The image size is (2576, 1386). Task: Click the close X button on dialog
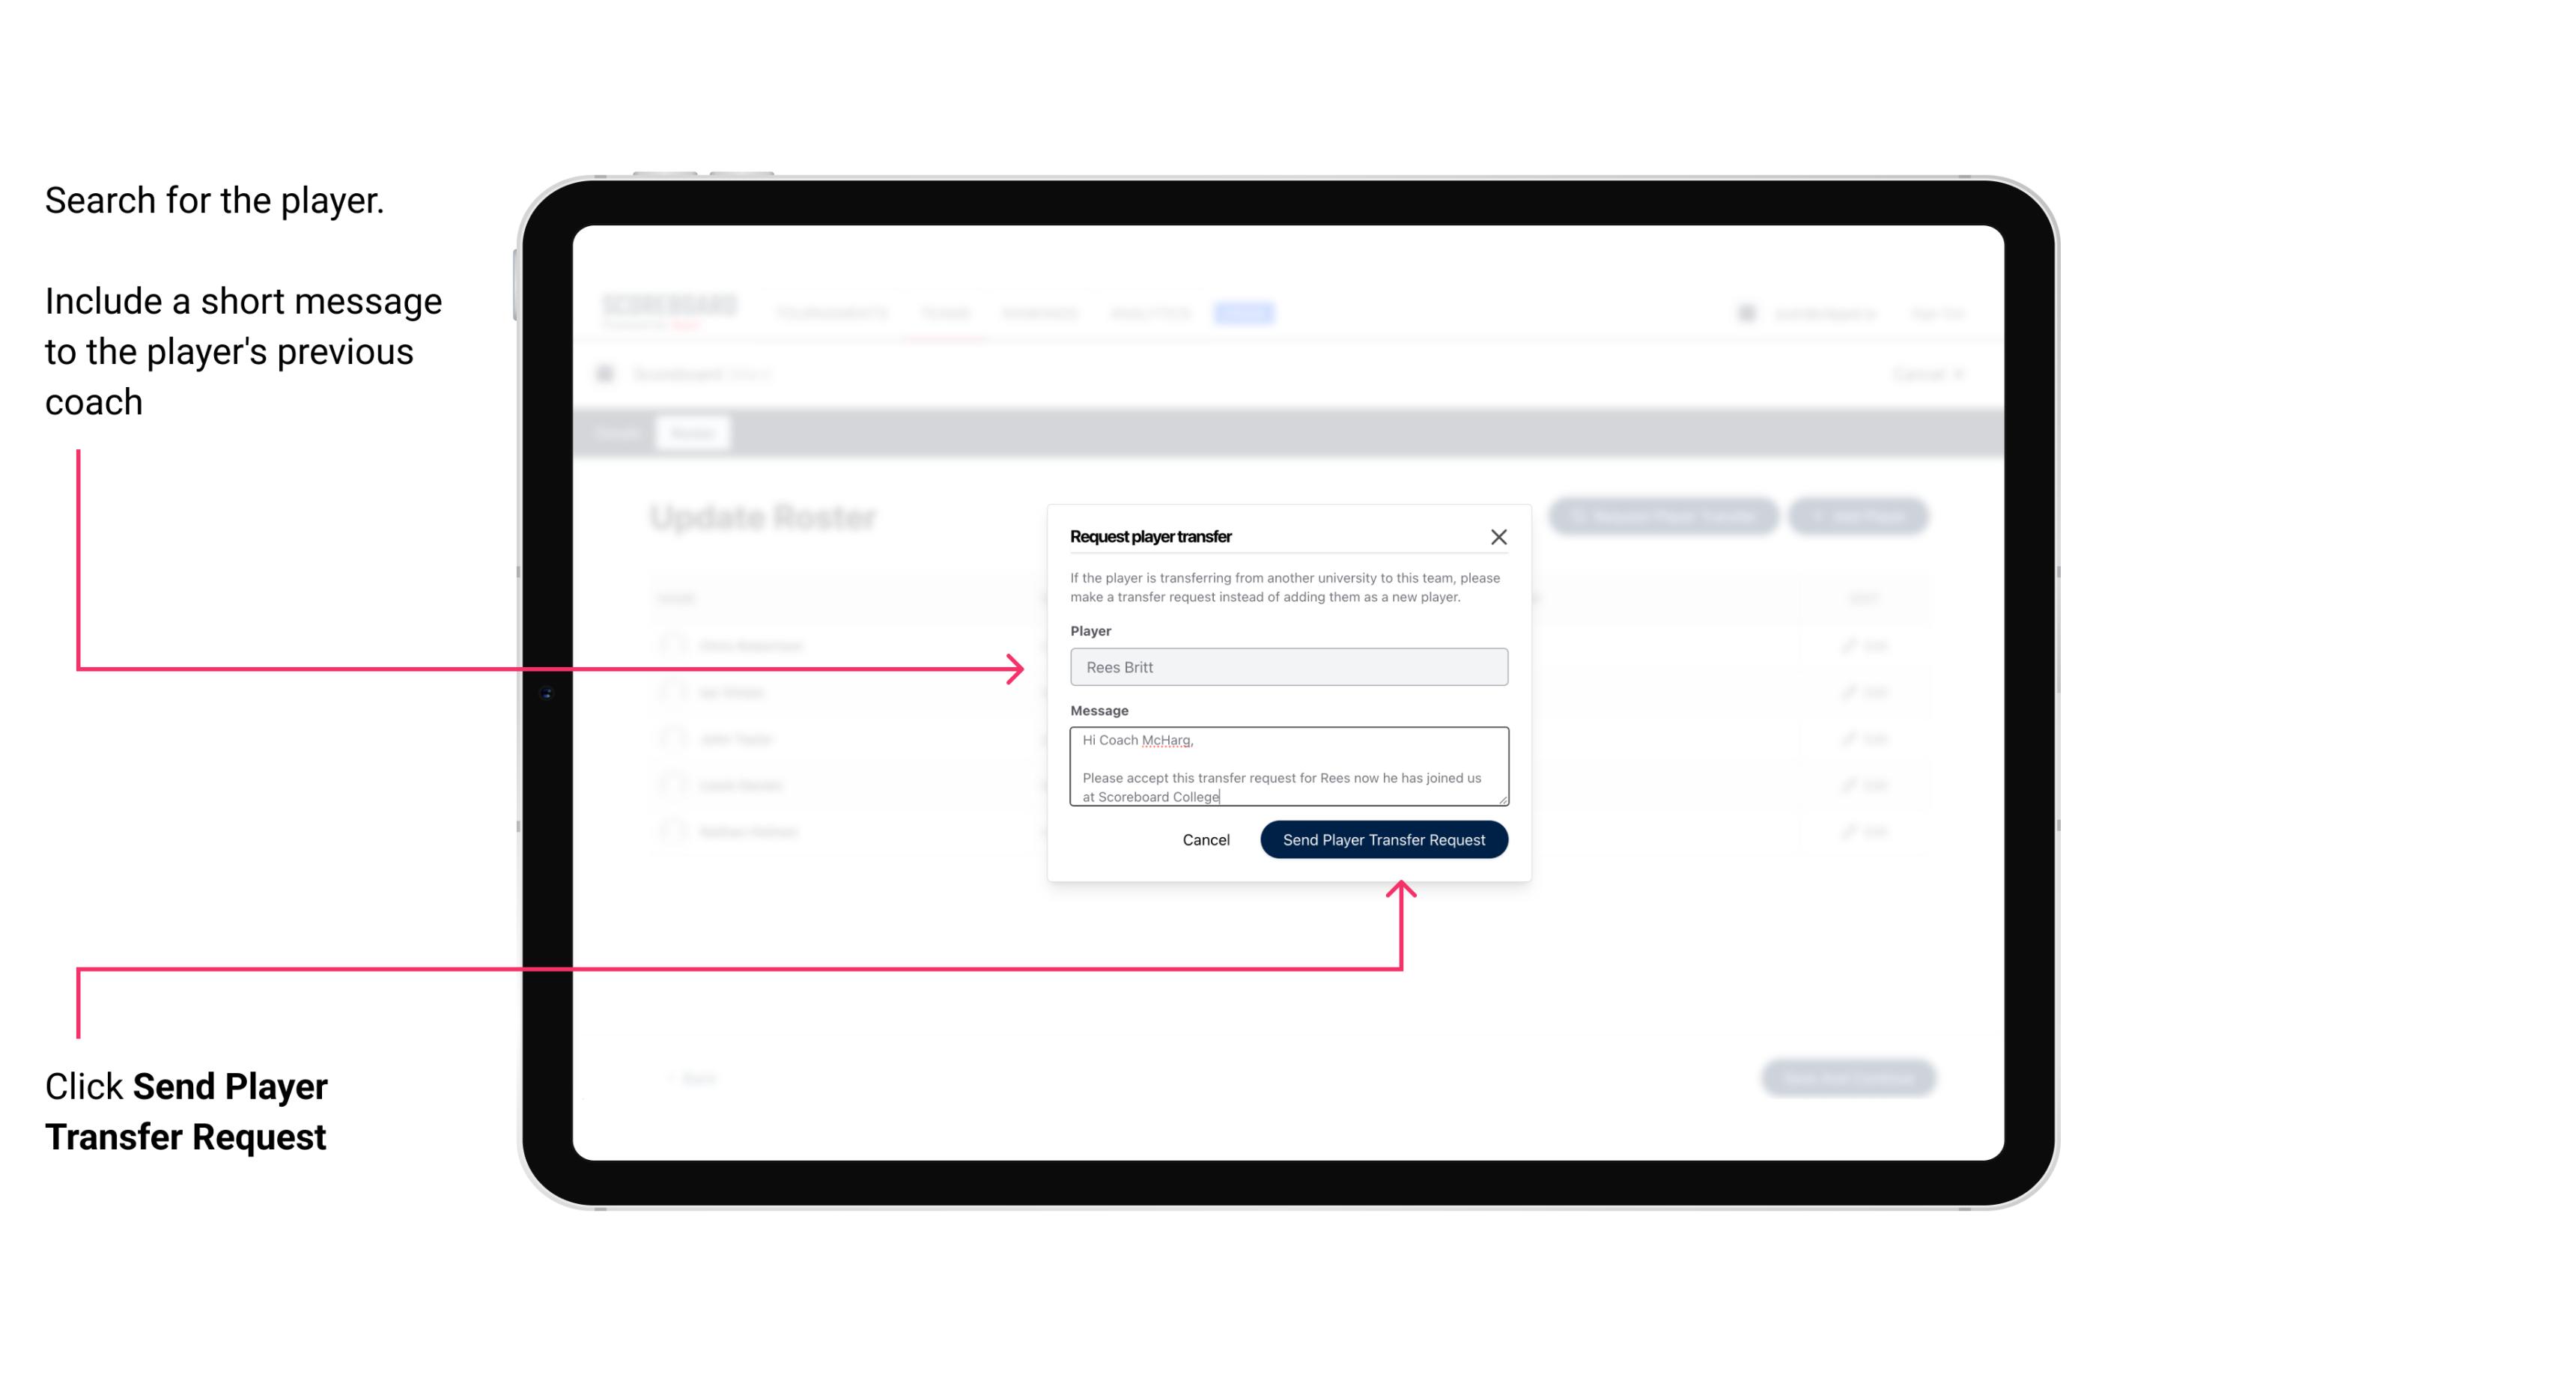(1499, 536)
